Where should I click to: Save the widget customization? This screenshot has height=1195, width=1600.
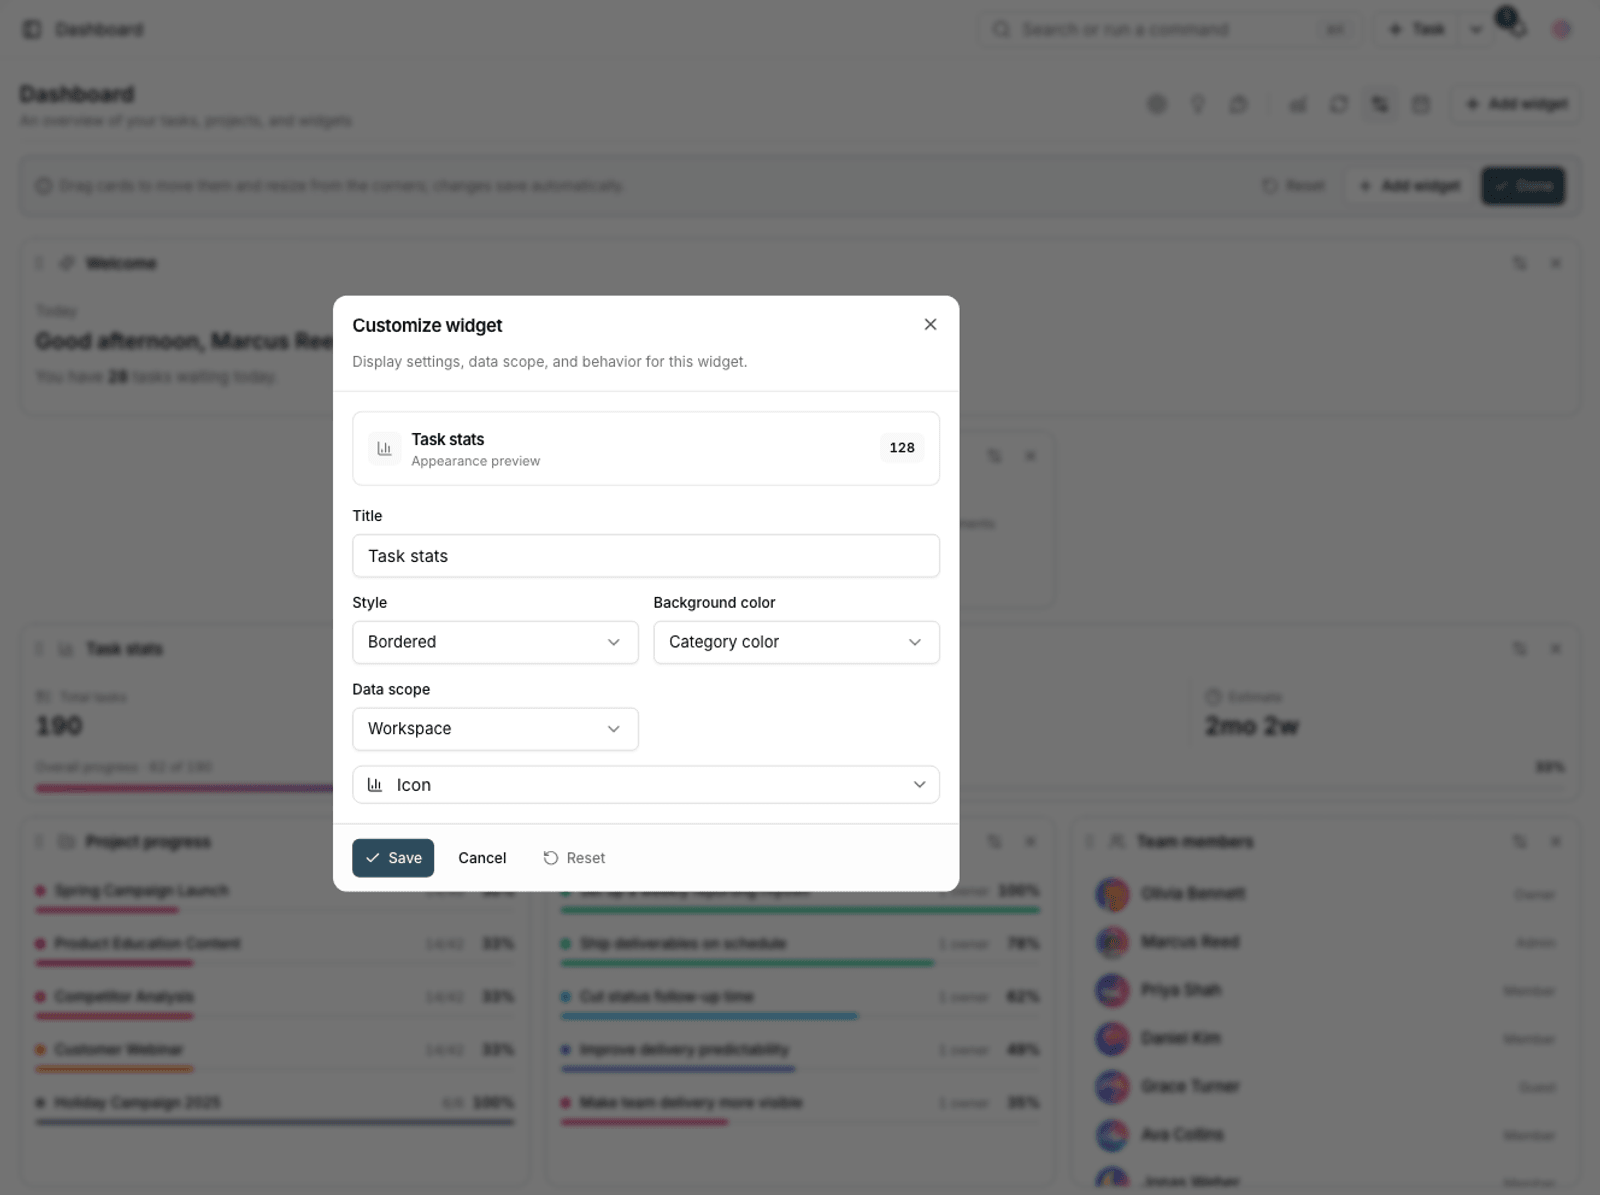(393, 858)
